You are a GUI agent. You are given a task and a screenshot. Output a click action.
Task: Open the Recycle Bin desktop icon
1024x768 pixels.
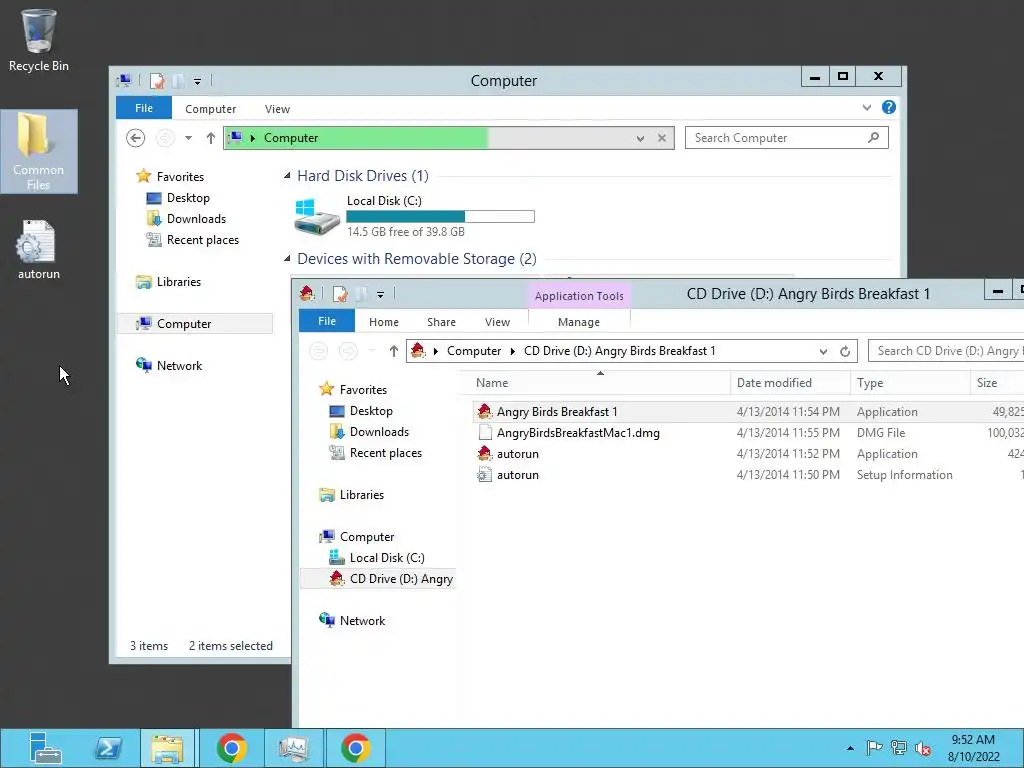tap(39, 39)
